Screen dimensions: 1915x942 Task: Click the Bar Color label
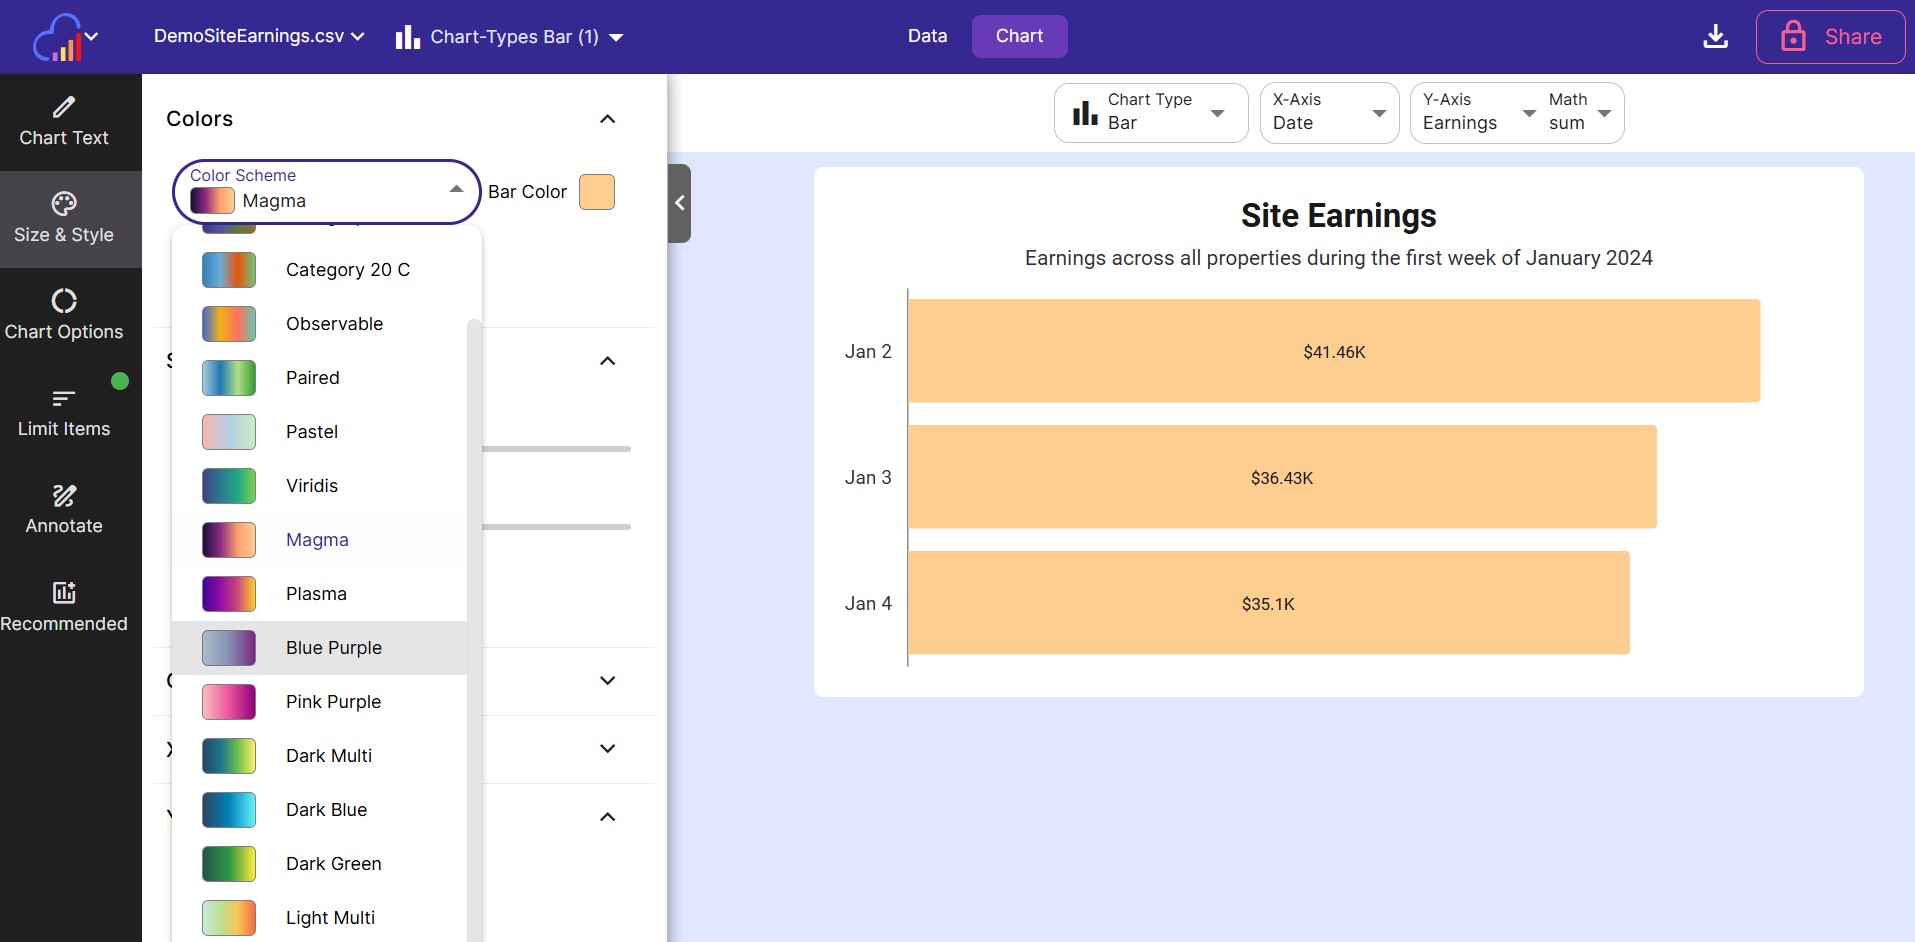coord(527,192)
